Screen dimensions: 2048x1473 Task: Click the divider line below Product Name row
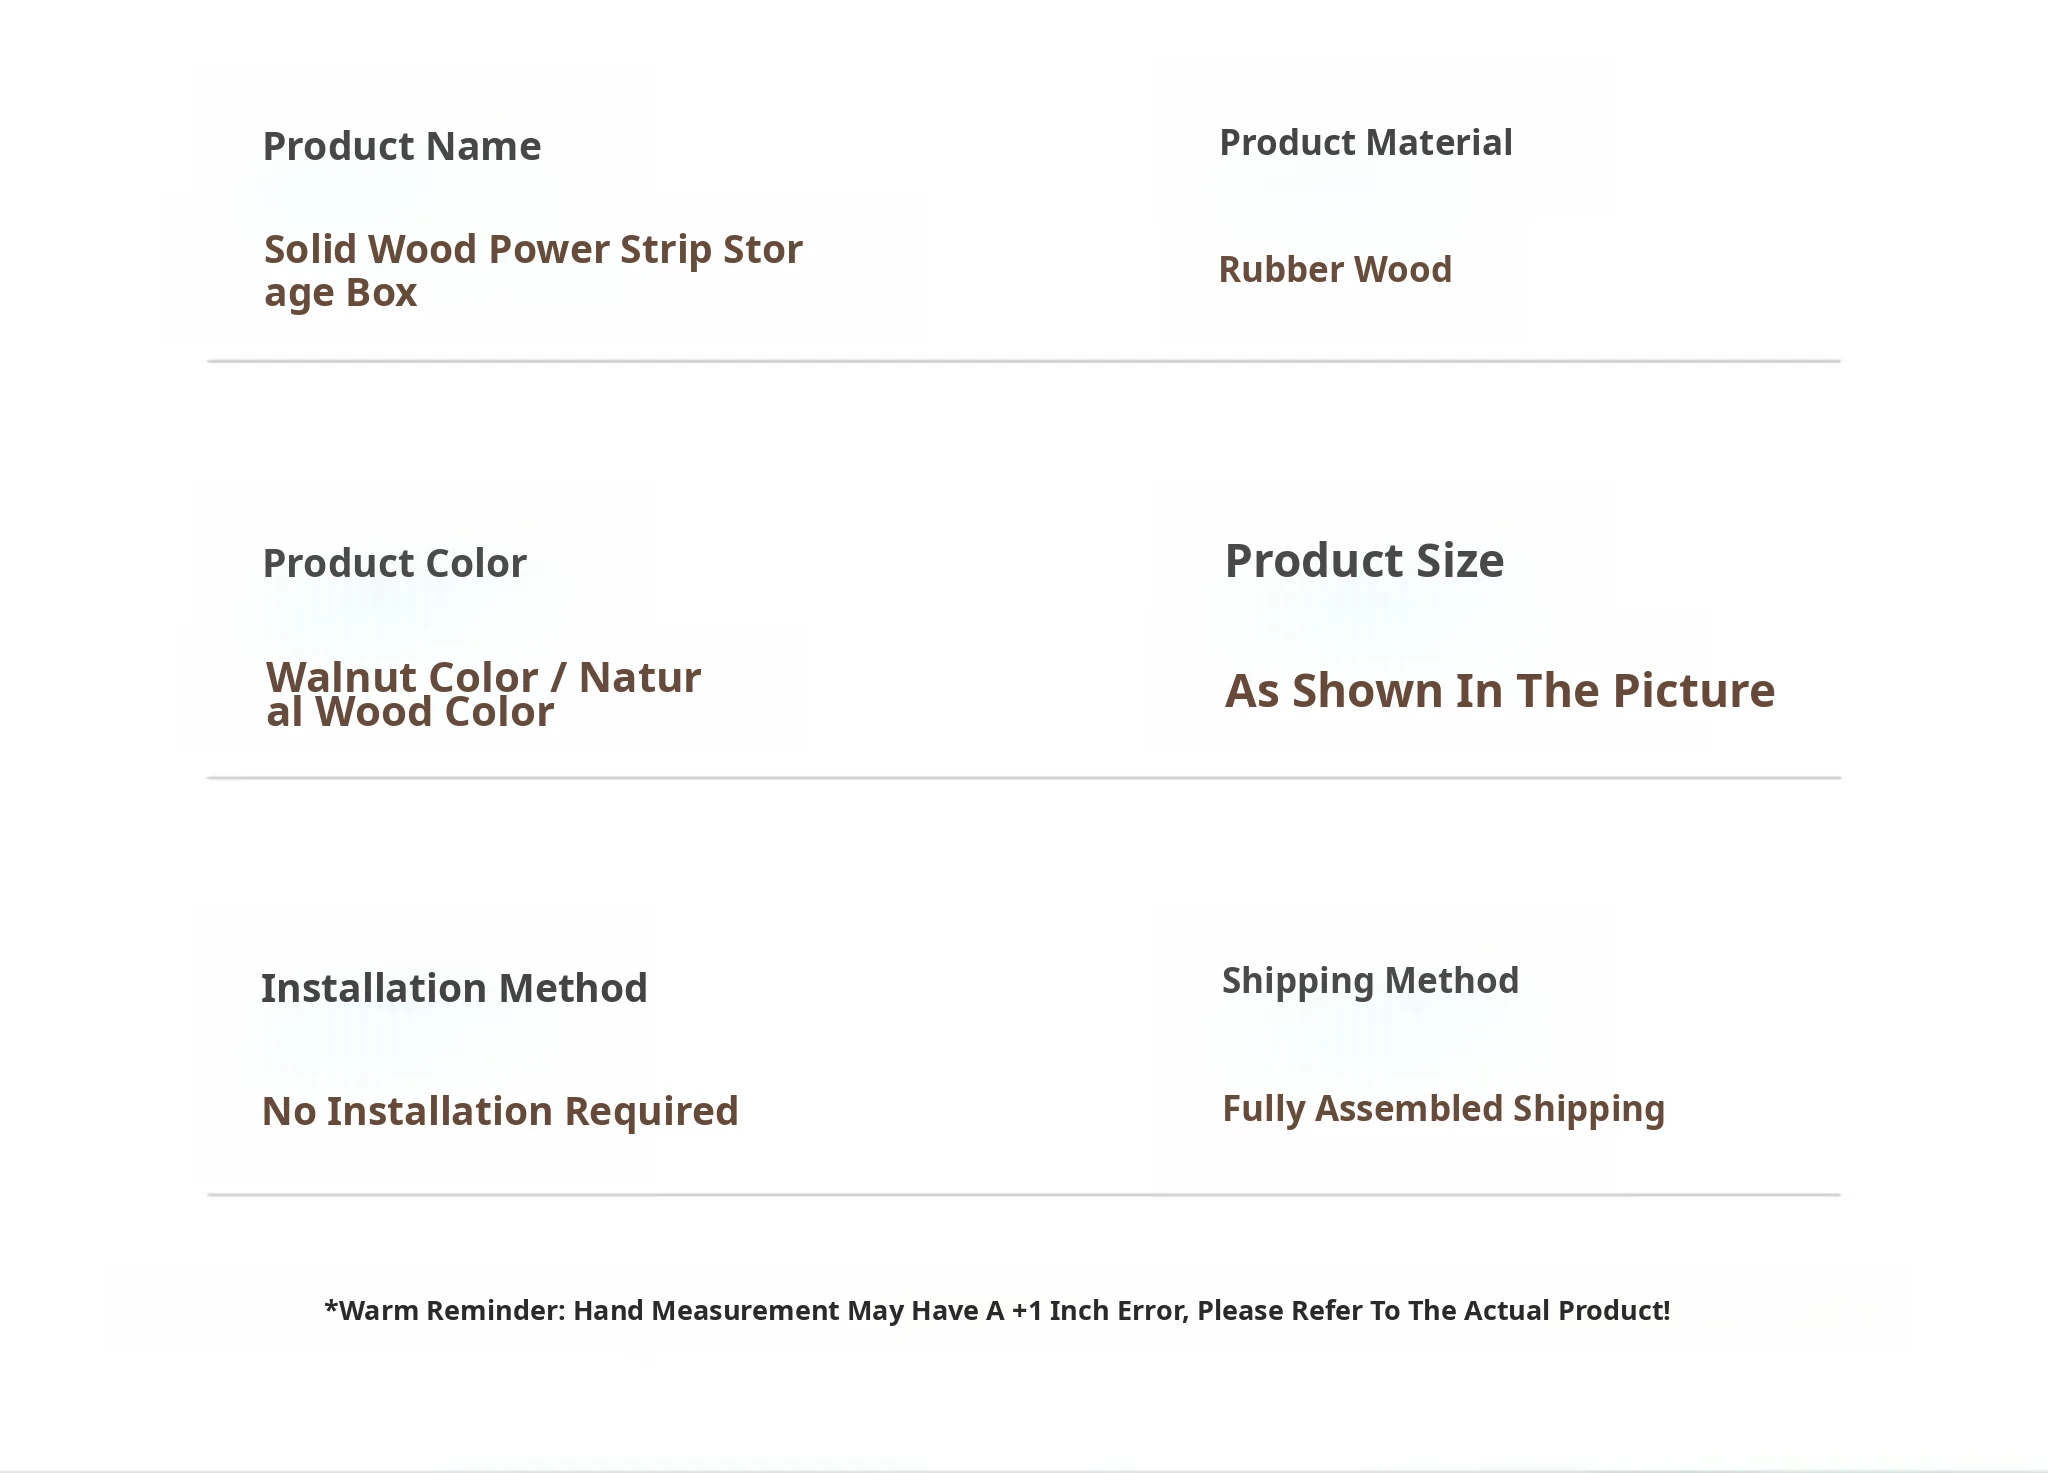(x=1023, y=361)
